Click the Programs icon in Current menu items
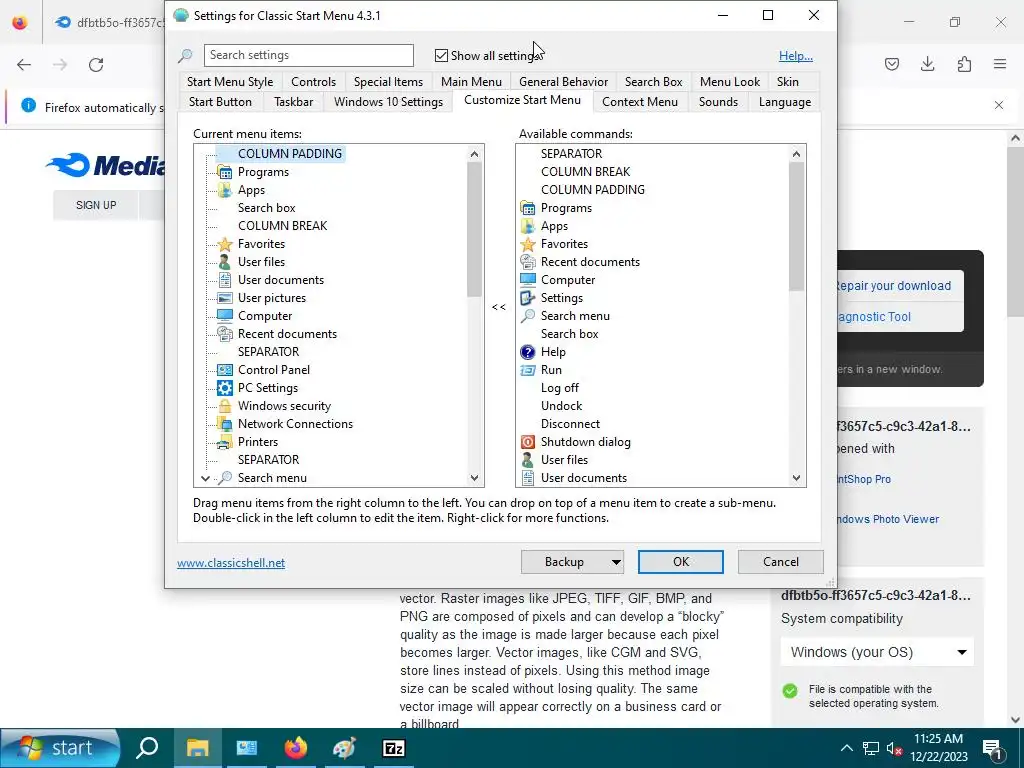 (225, 172)
